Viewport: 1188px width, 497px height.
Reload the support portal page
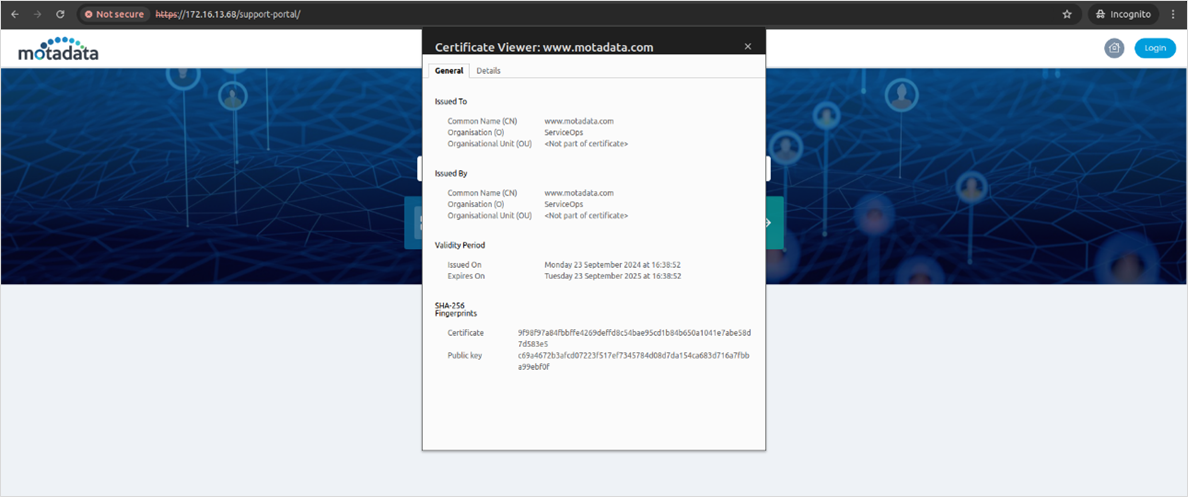pos(60,15)
